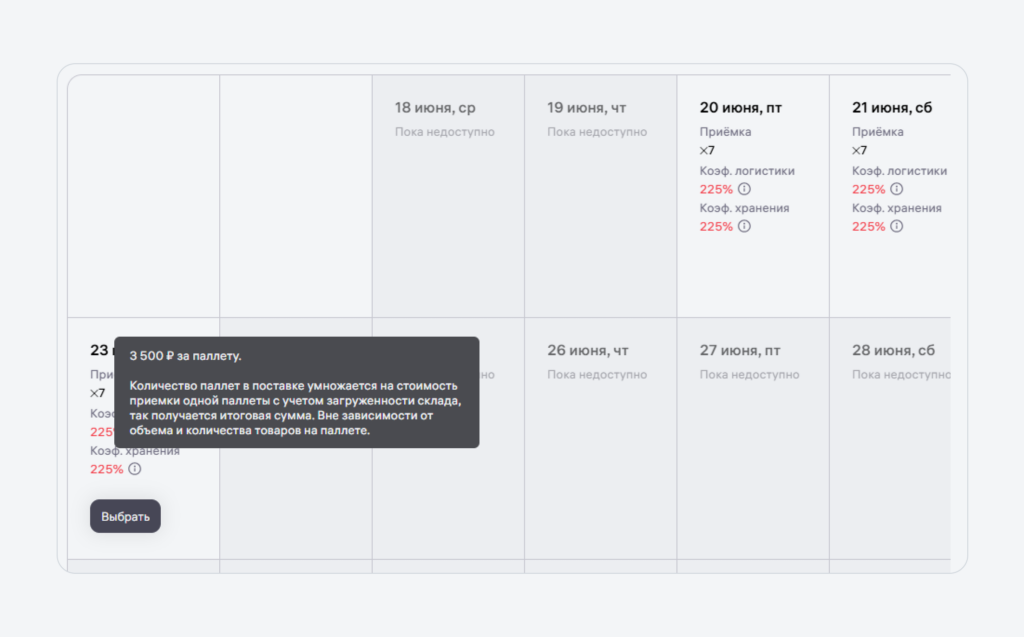The image size is (1024, 637).
Task: Open storage coefficient info icon on 21 июня
Action: point(896,226)
